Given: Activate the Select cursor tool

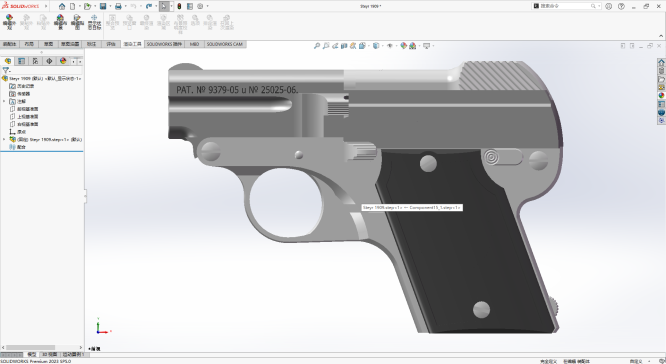Looking at the screenshot, I should pos(164,6).
